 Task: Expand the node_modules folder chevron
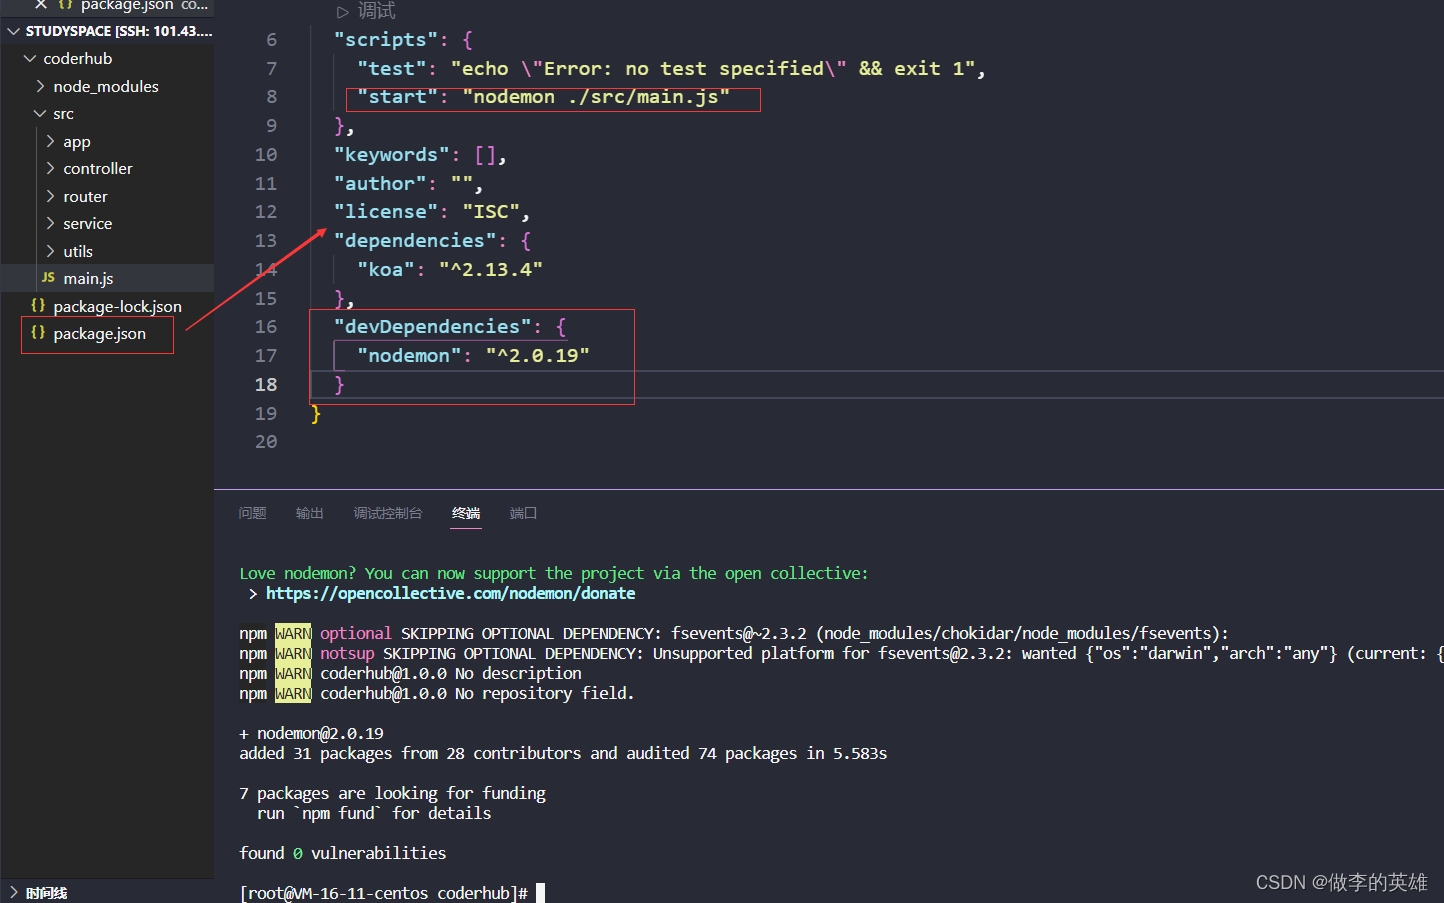pos(40,86)
